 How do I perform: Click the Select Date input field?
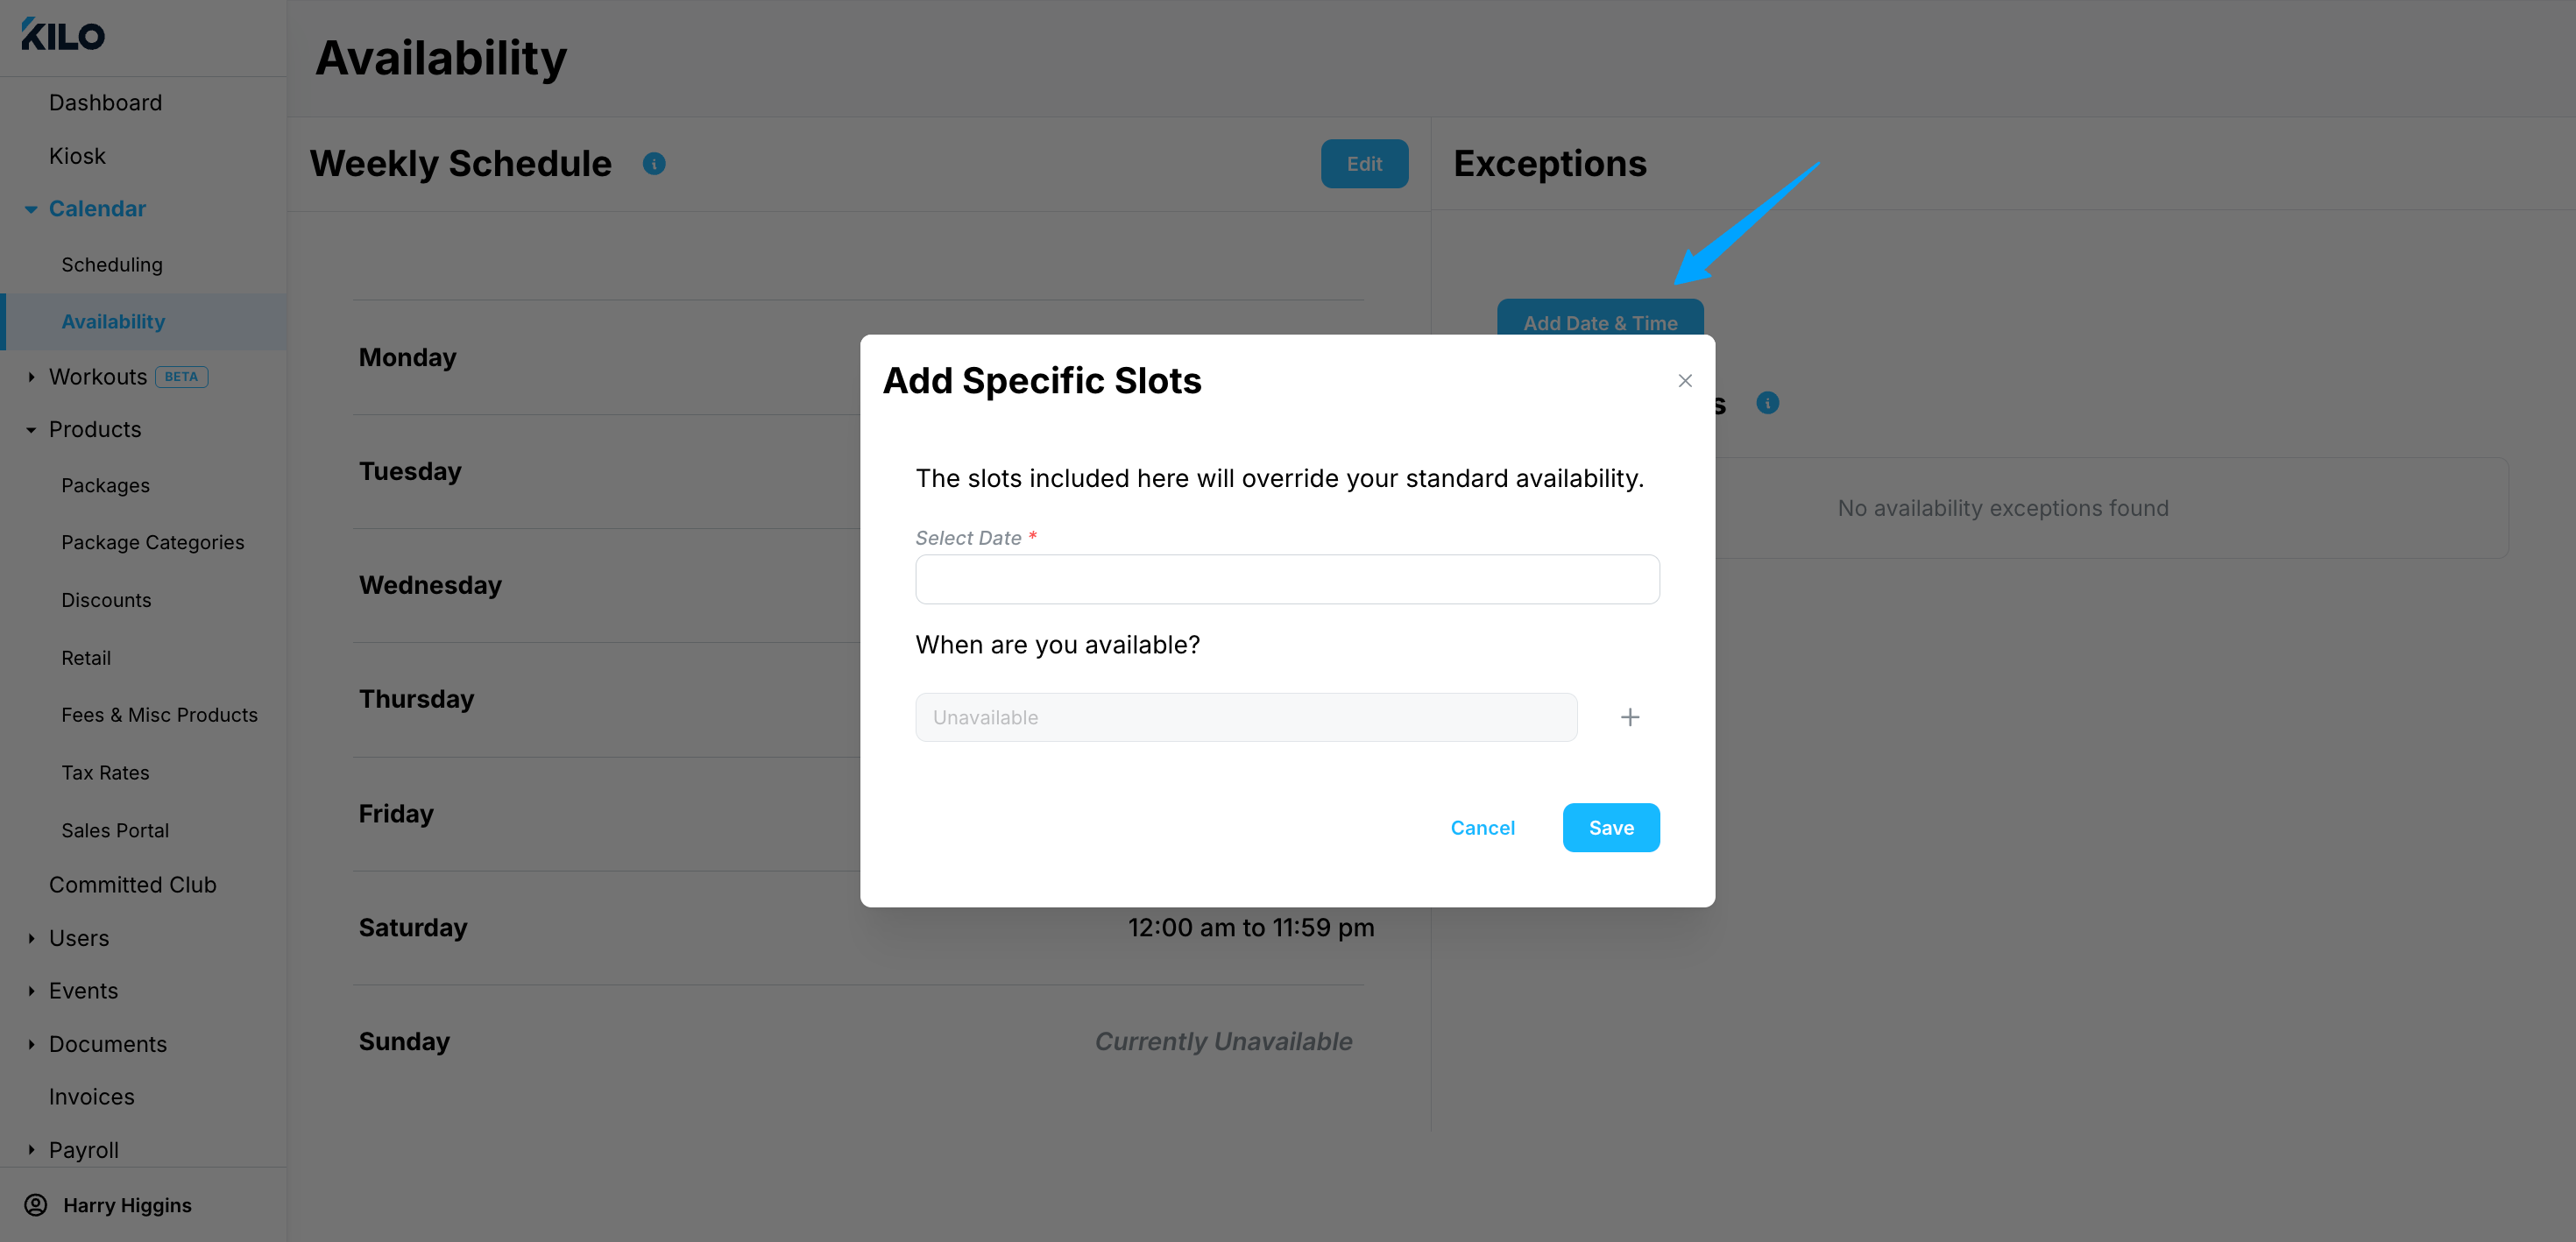pyautogui.click(x=1287, y=579)
